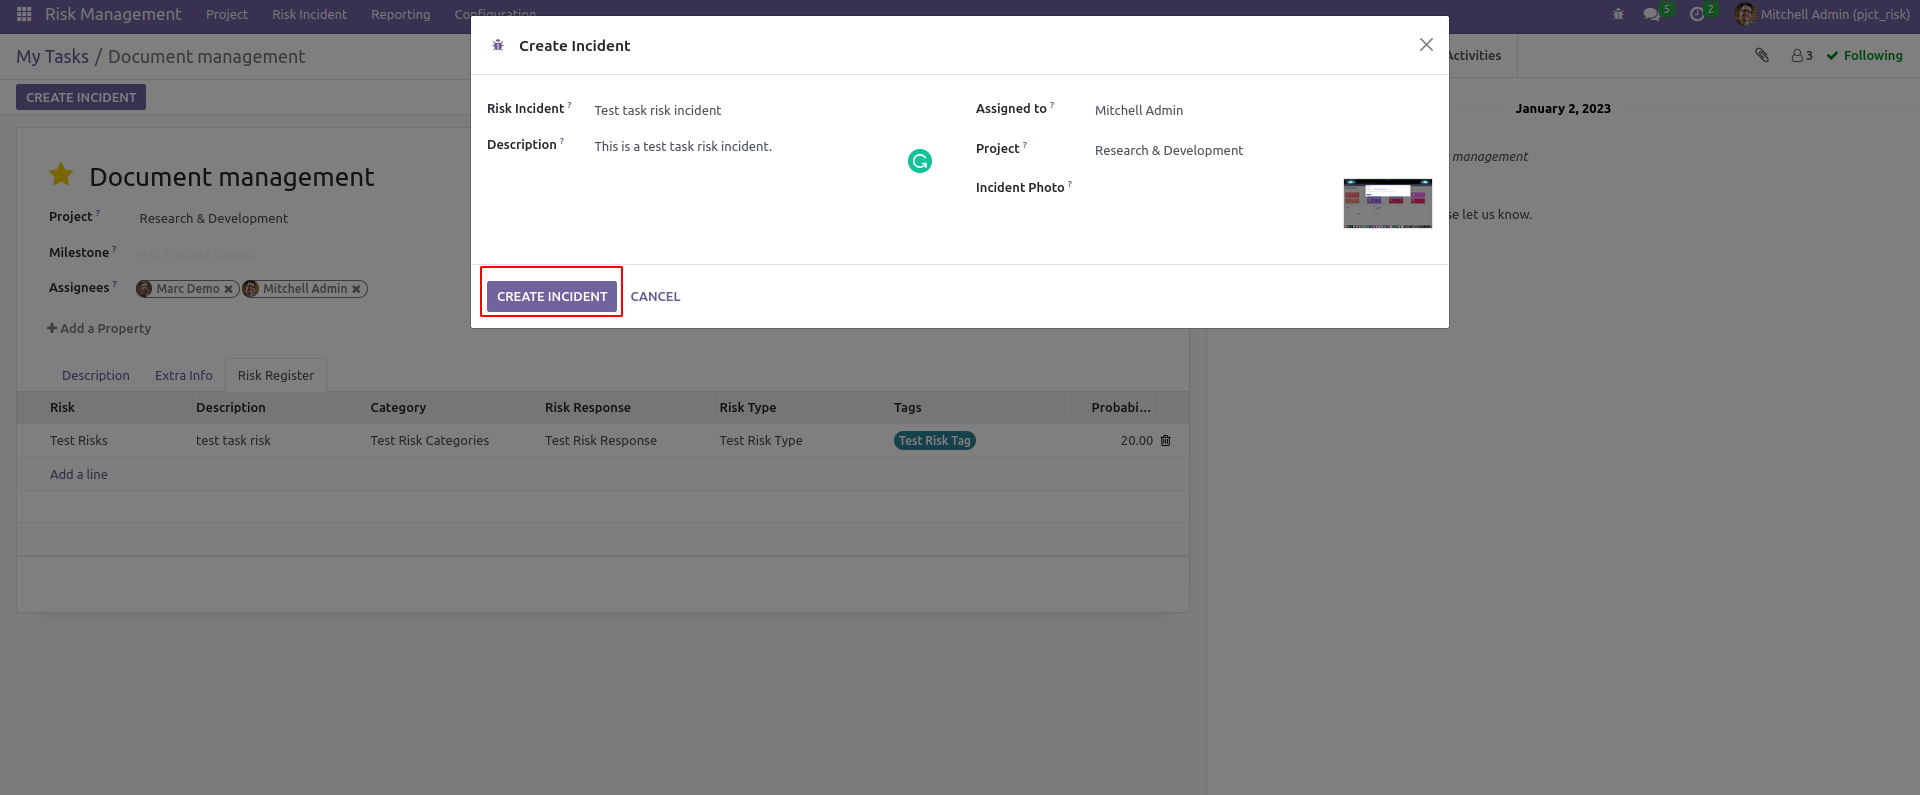
Task: Open the Project dropdown in Create Incident dialog
Action: 1260,150
